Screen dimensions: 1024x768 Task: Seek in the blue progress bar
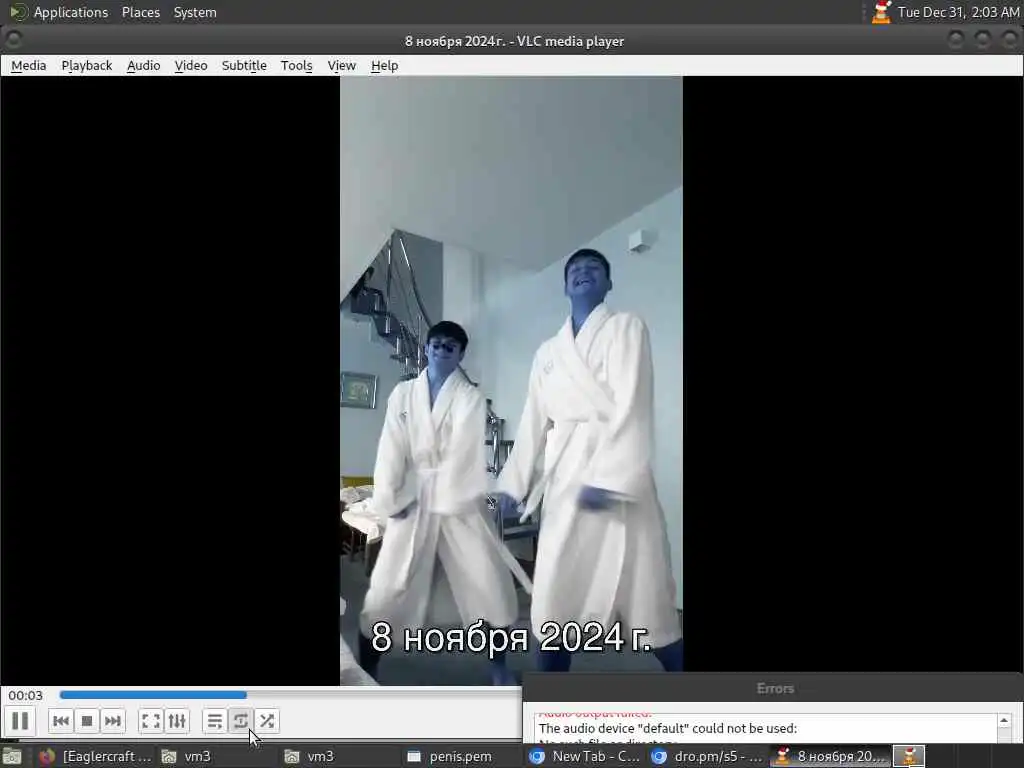pyautogui.click(x=153, y=695)
